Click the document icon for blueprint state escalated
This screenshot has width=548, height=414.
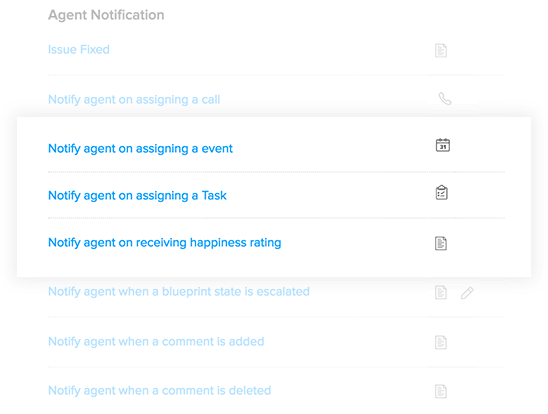pyautogui.click(x=441, y=292)
